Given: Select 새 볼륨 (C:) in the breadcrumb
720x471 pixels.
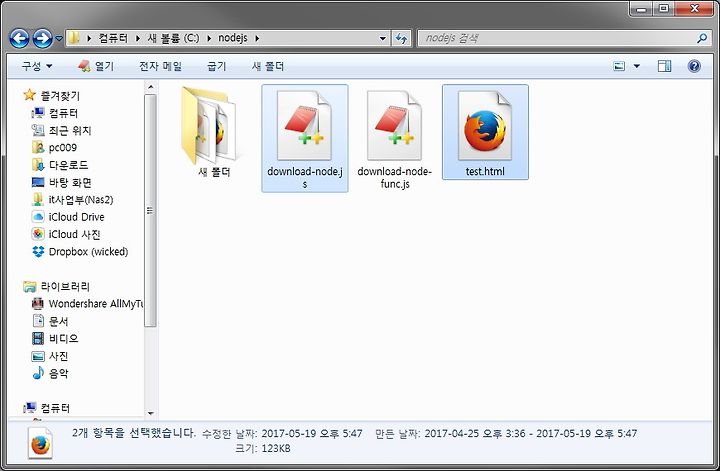Looking at the screenshot, I should pyautogui.click(x=174, y=38).
